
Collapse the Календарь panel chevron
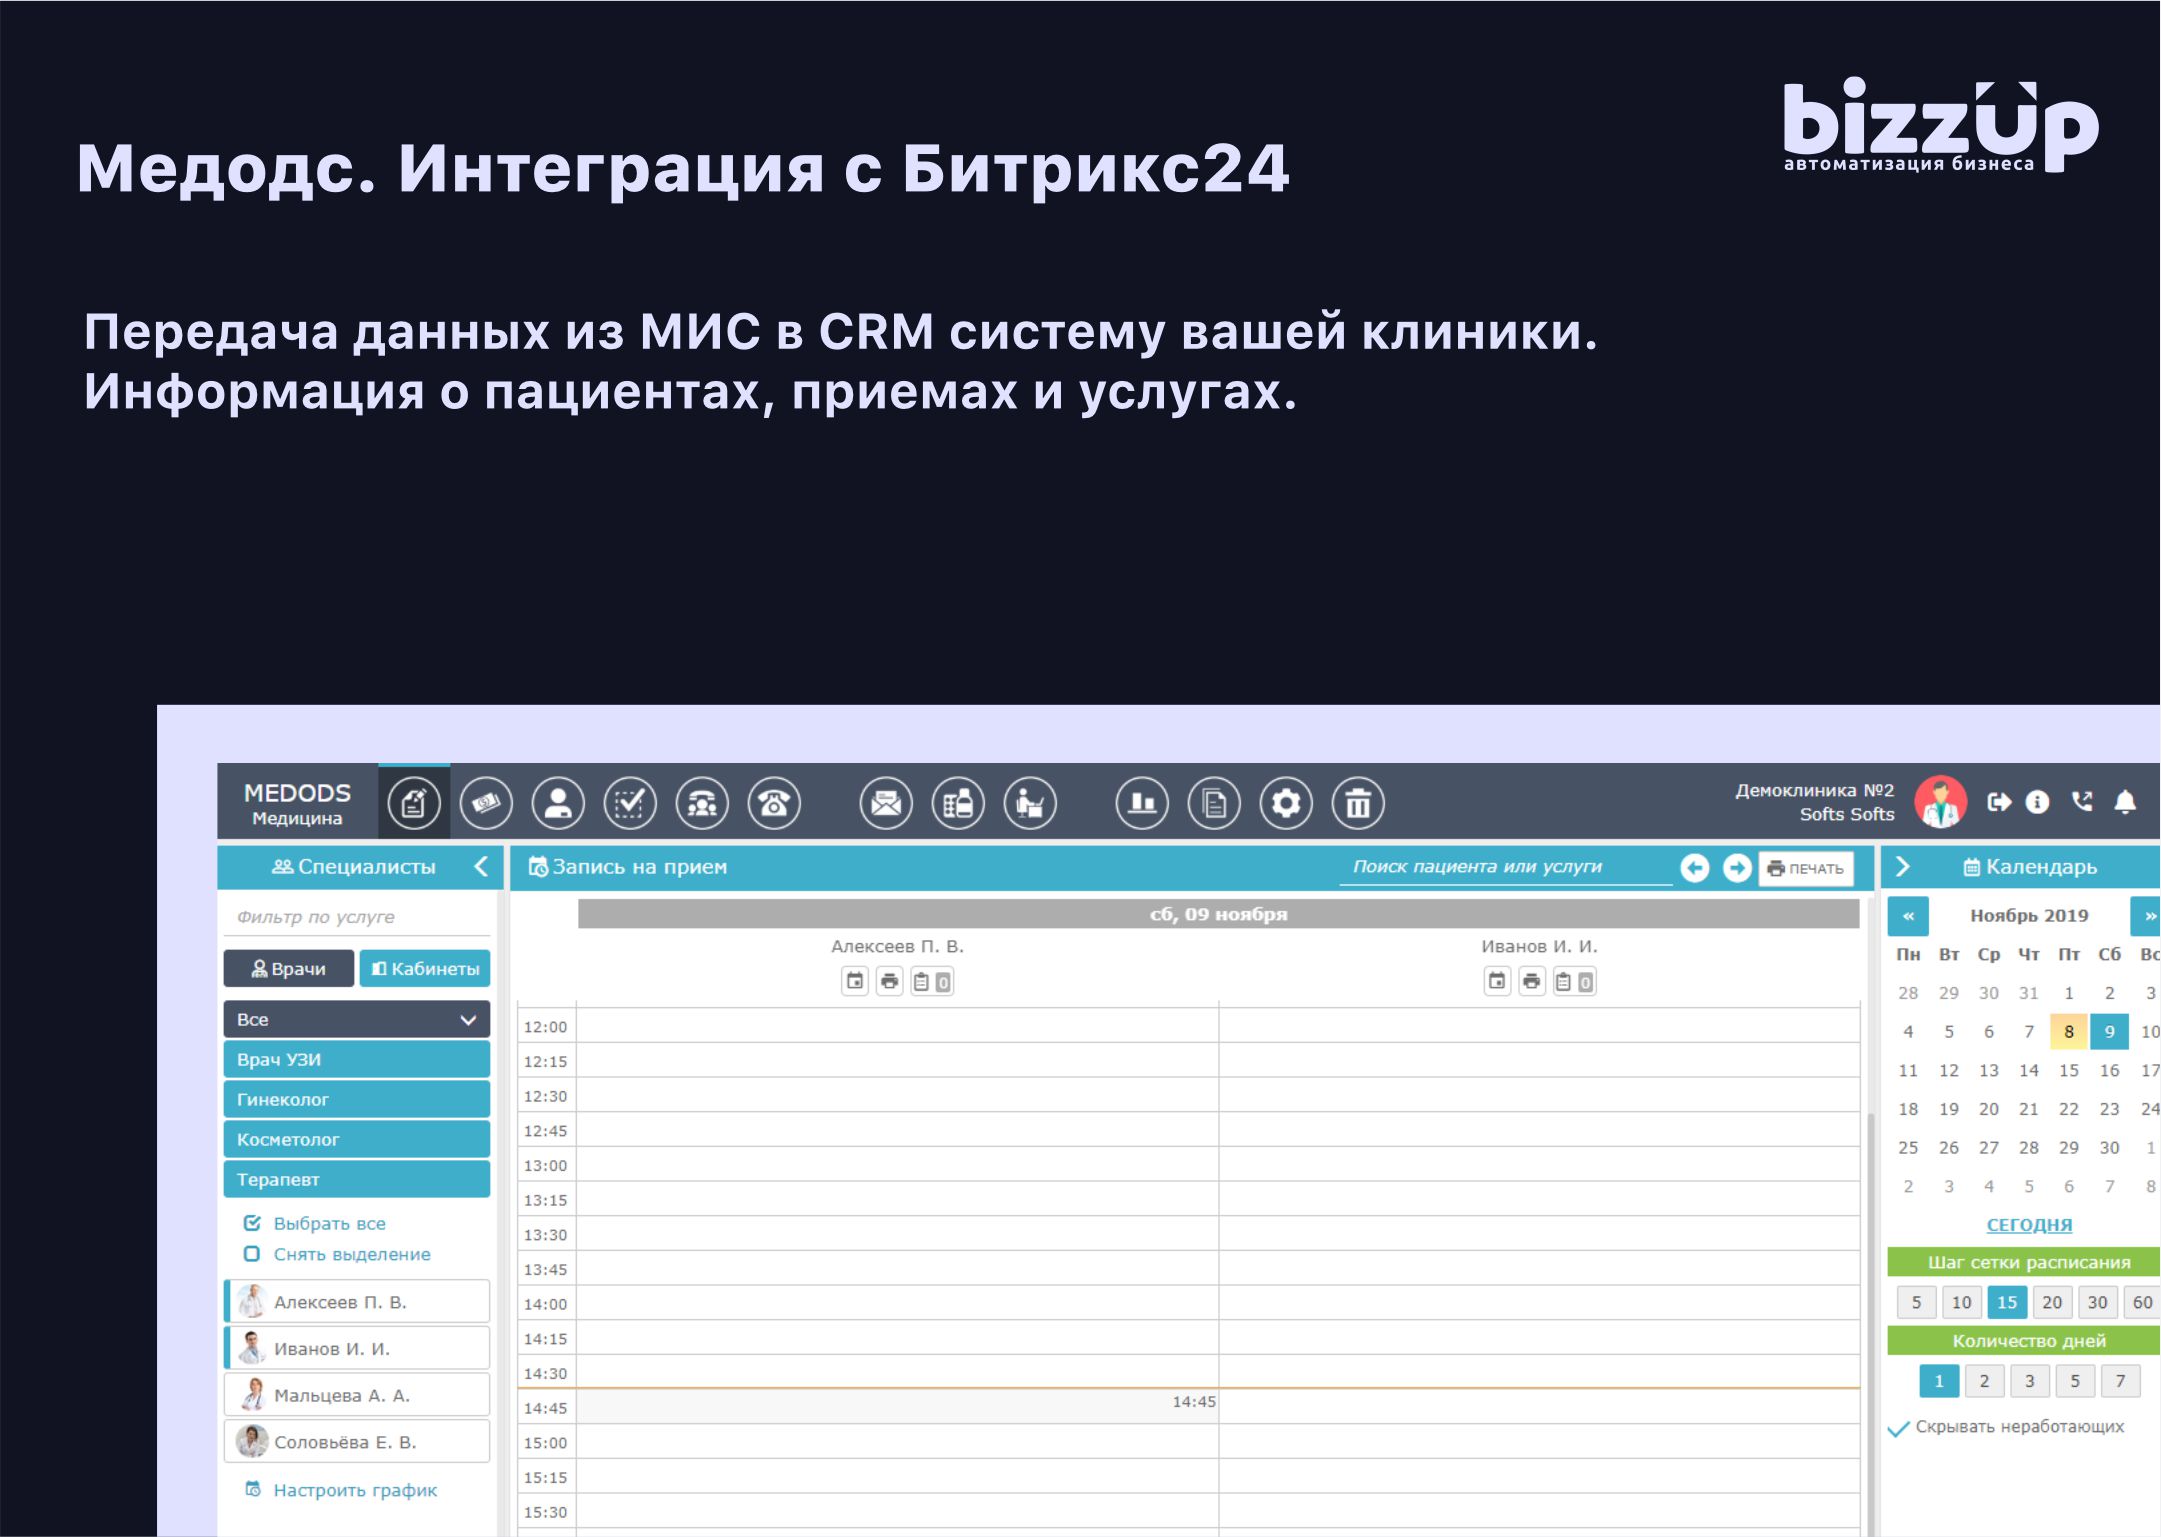coord(1903,867)
